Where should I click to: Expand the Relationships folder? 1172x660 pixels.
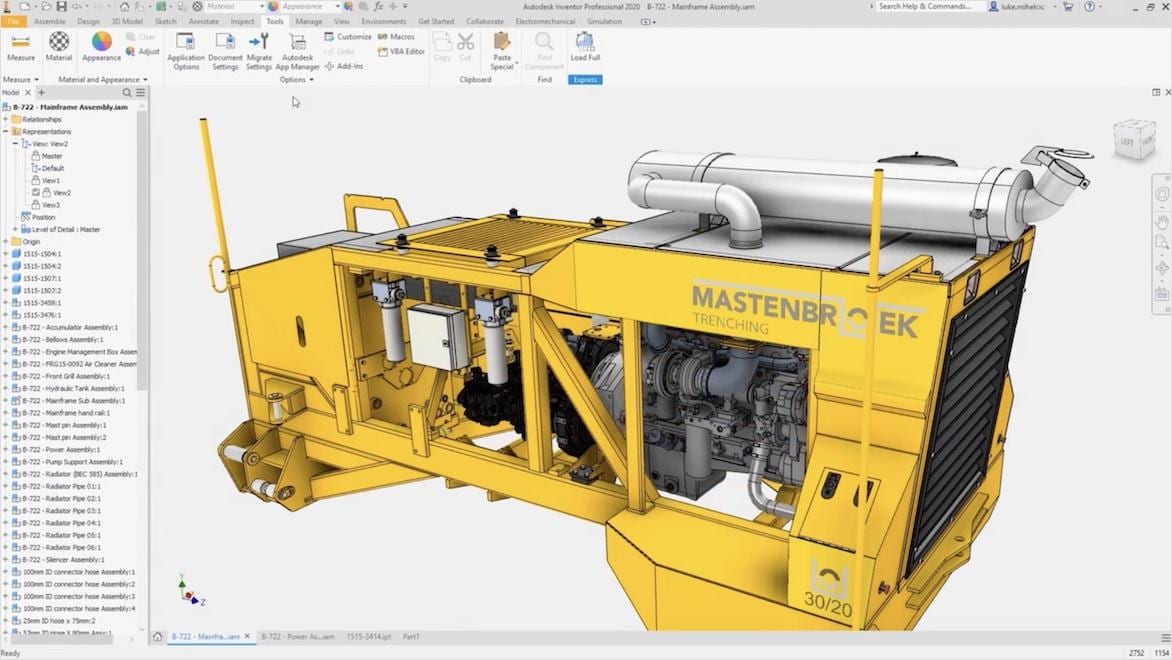tap(5, 120)
